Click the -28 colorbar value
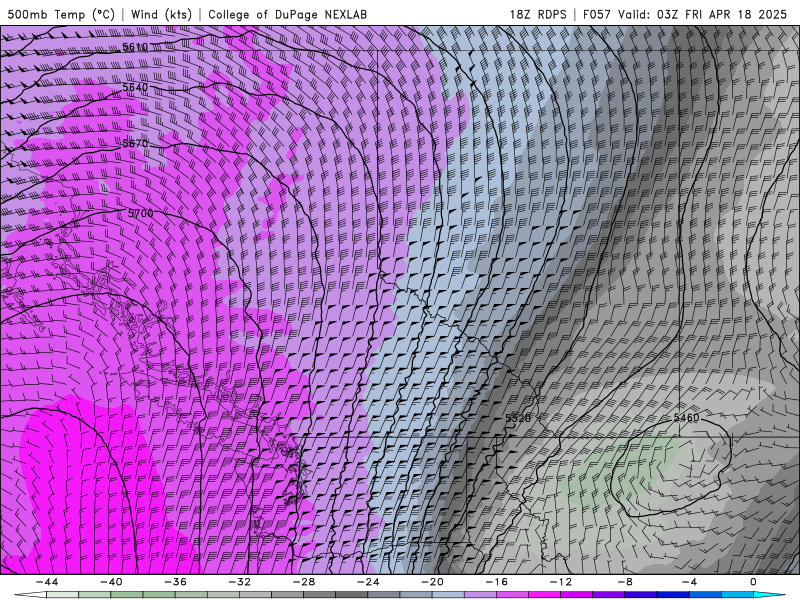This screenshot has width=800, height=600. [304, 582]
